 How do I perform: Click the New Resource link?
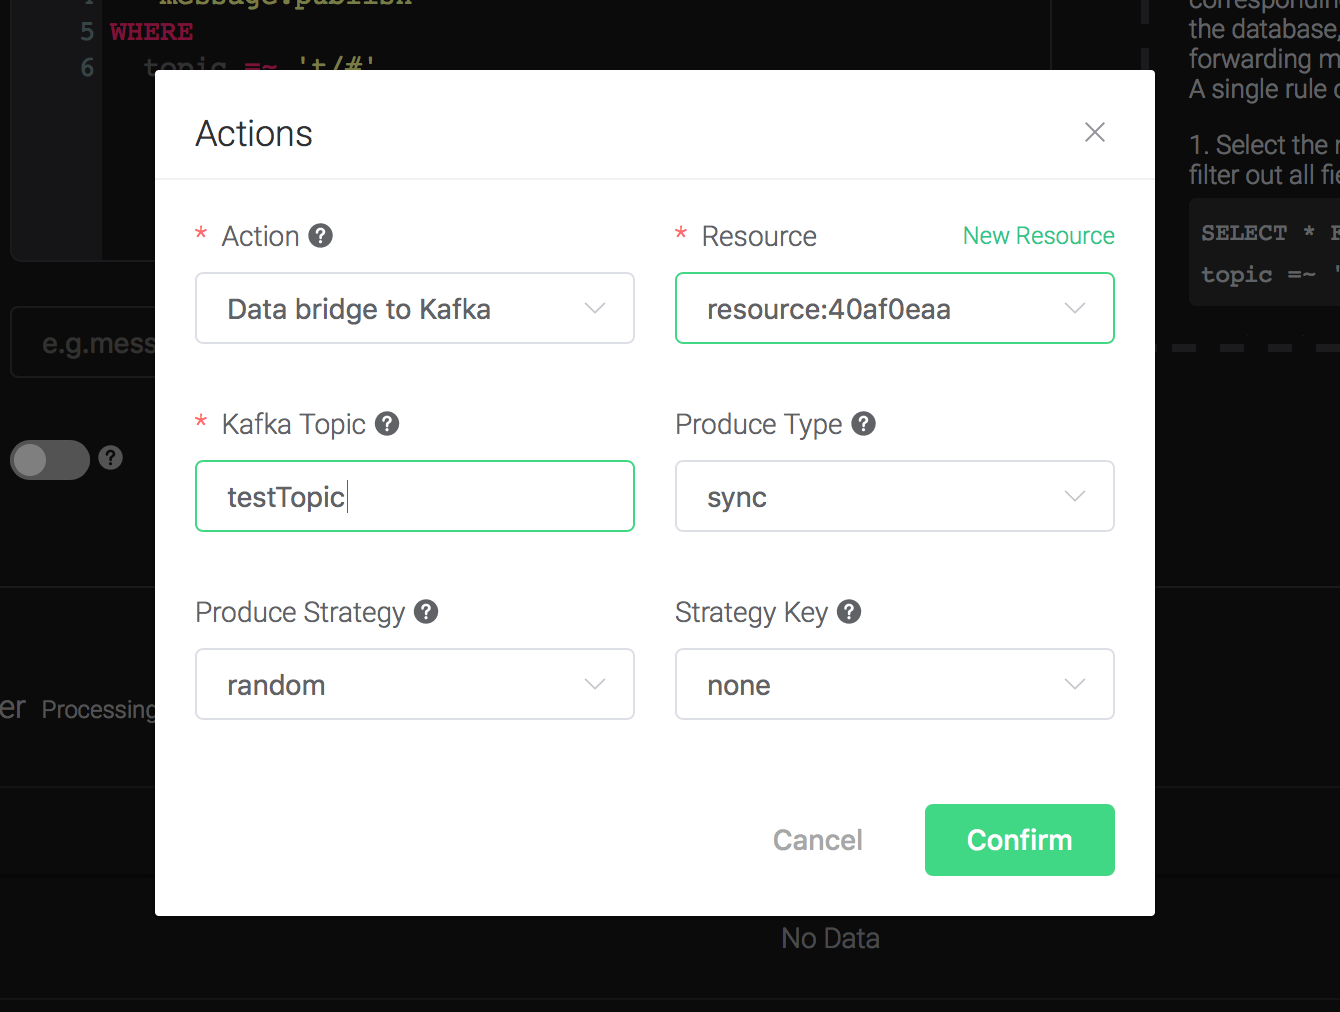click(1038, 236)
